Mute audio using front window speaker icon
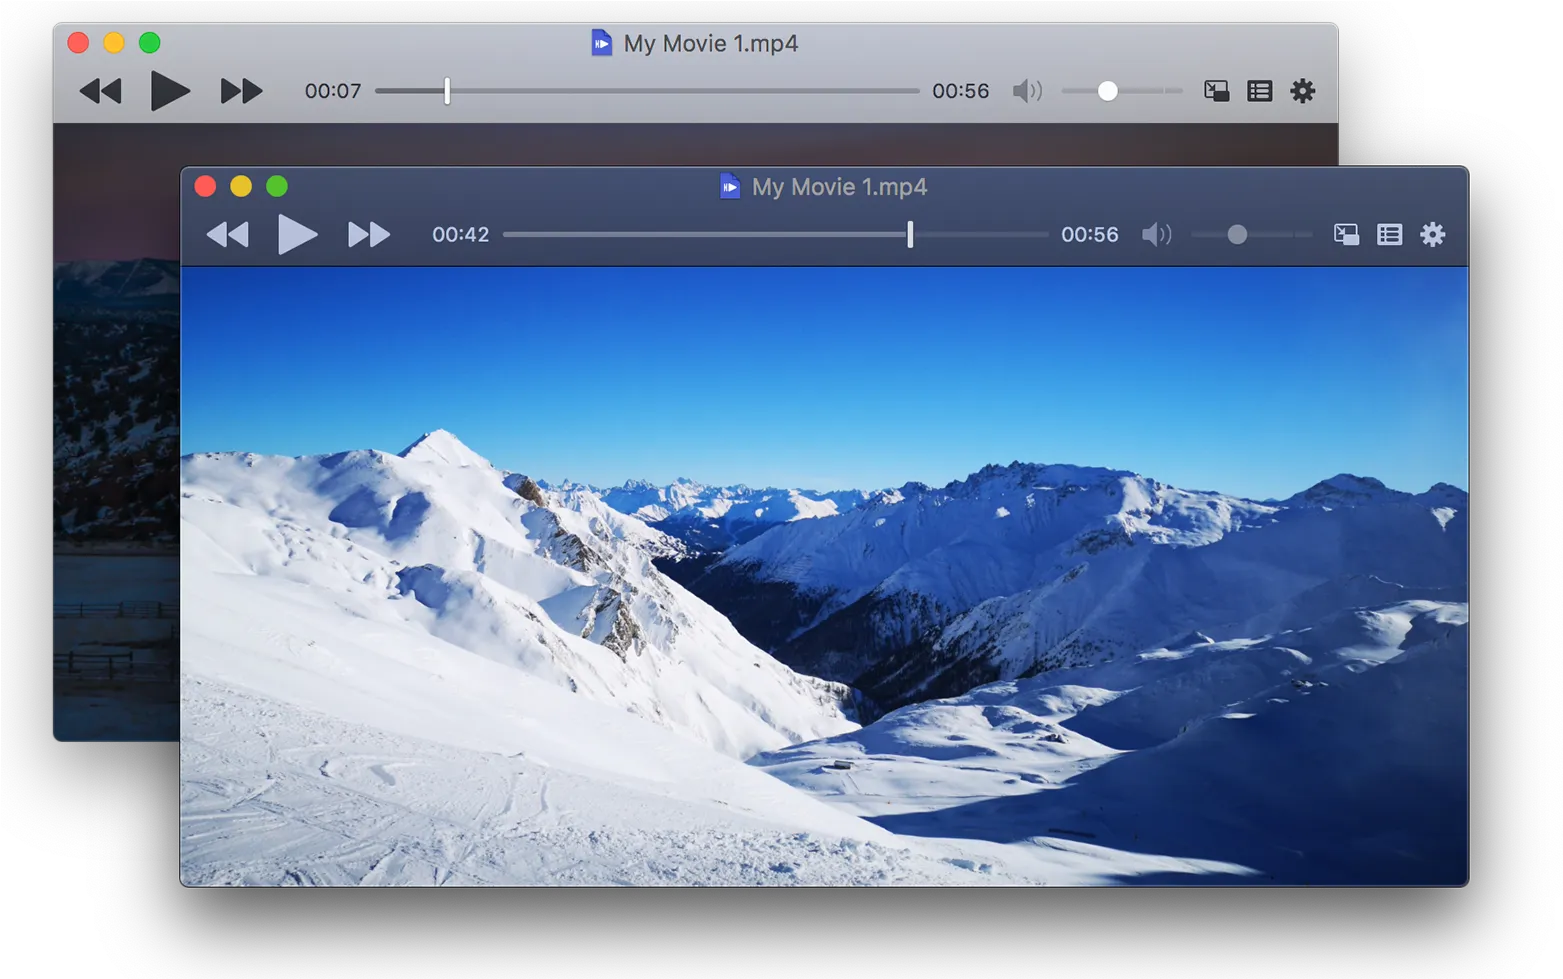Screen dimensions: 1563x979 click(x=1156, y=235)
